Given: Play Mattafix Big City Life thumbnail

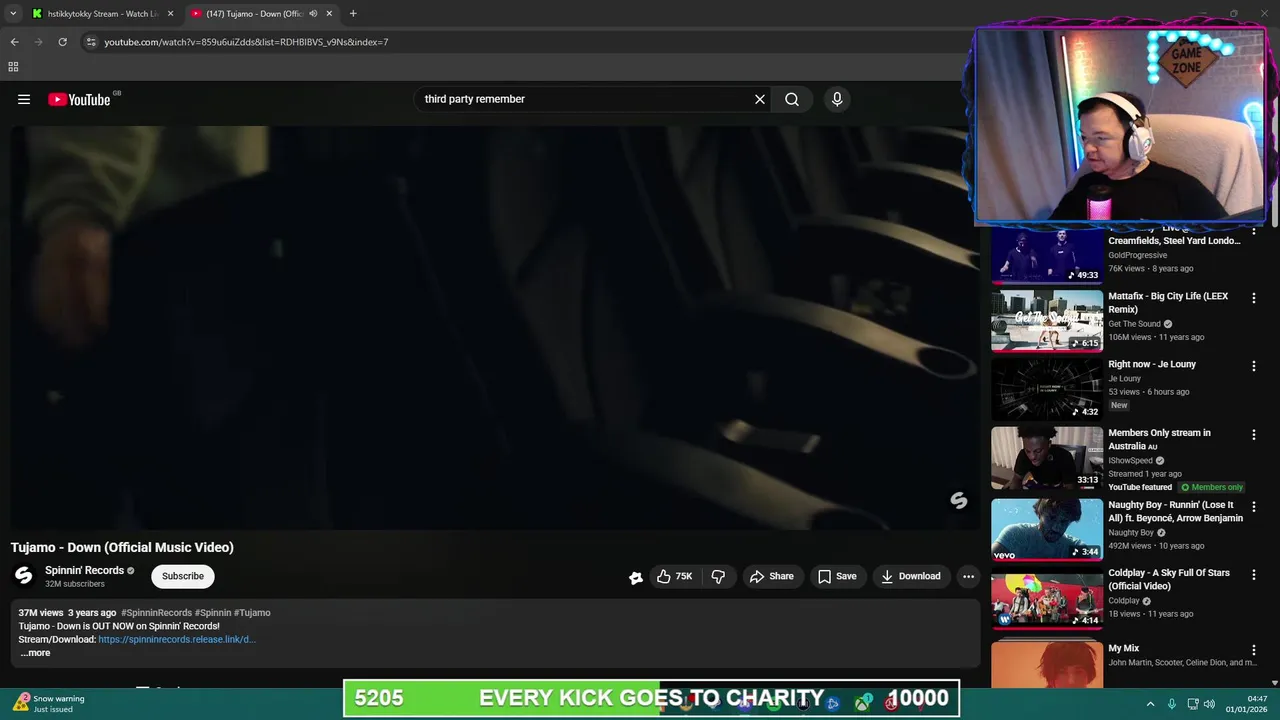Looking at the screenshot, I should click(x=1047, y=321).
